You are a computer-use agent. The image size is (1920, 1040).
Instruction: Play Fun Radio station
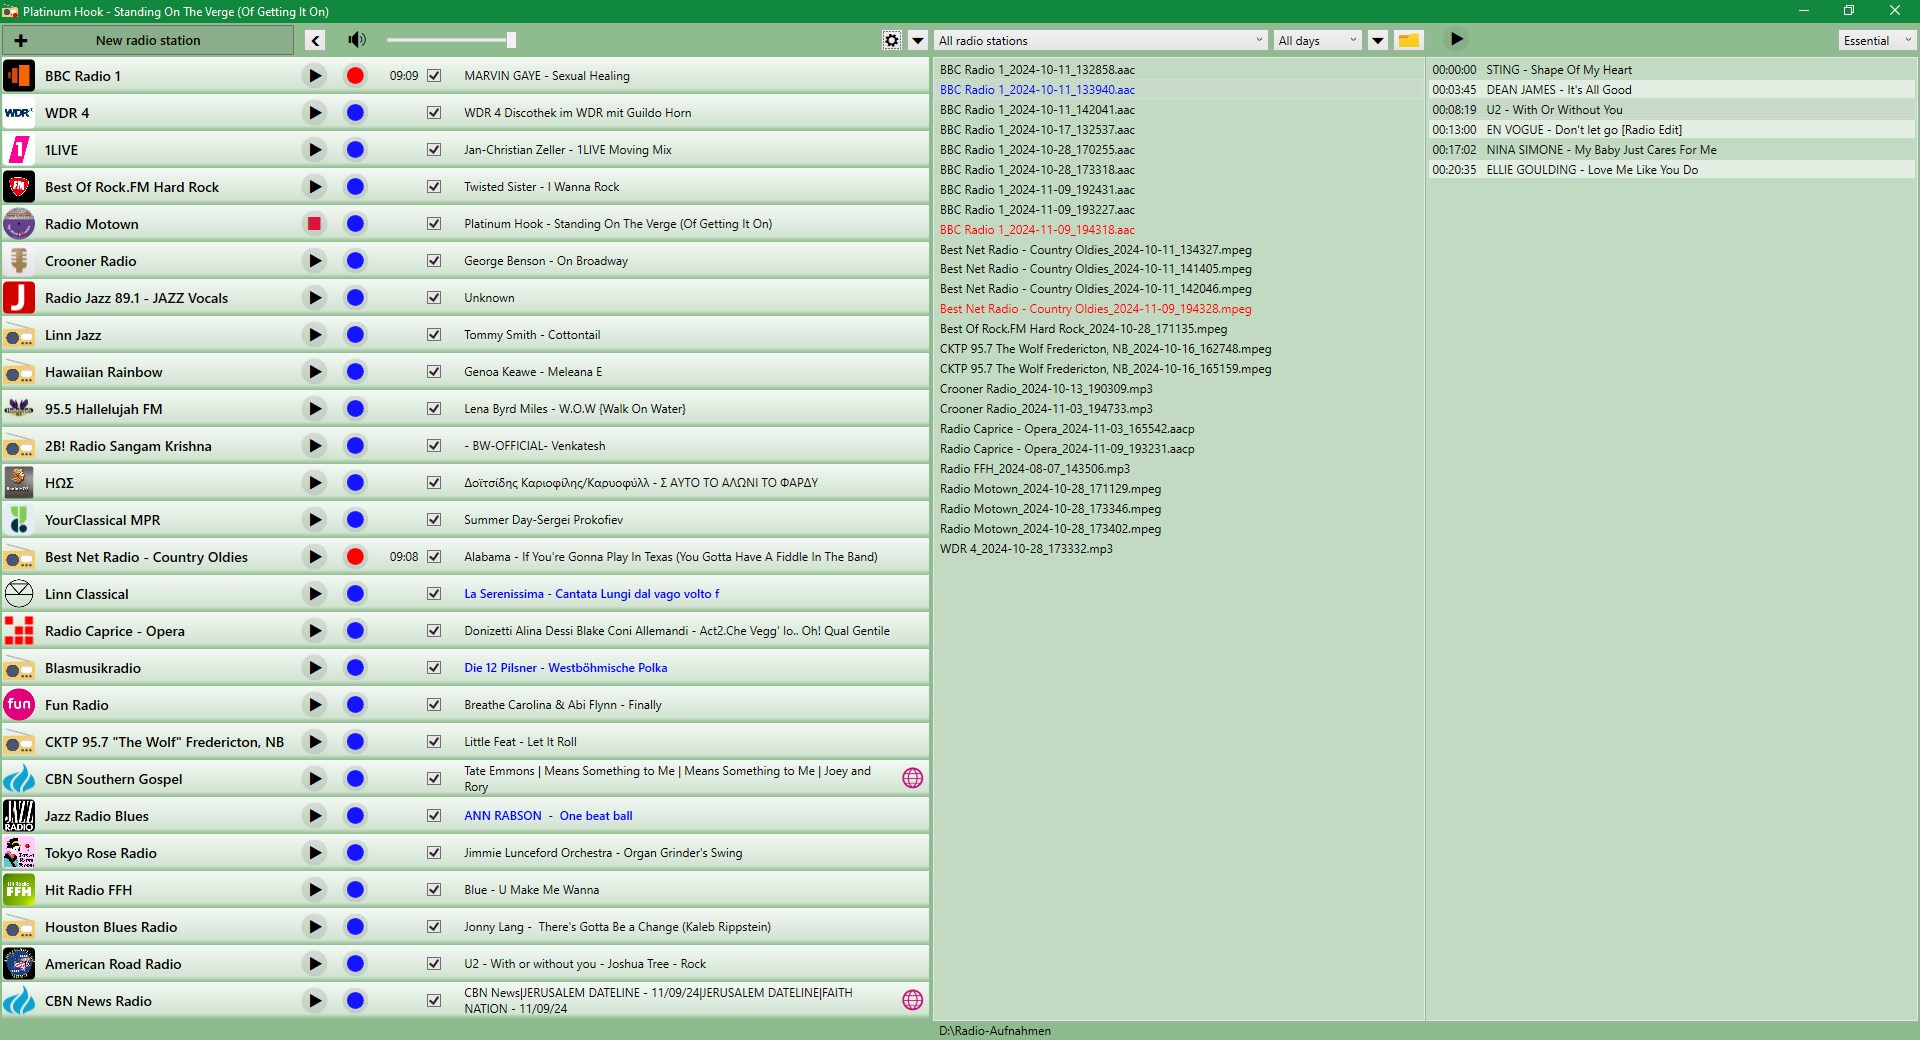pos(315,705)
